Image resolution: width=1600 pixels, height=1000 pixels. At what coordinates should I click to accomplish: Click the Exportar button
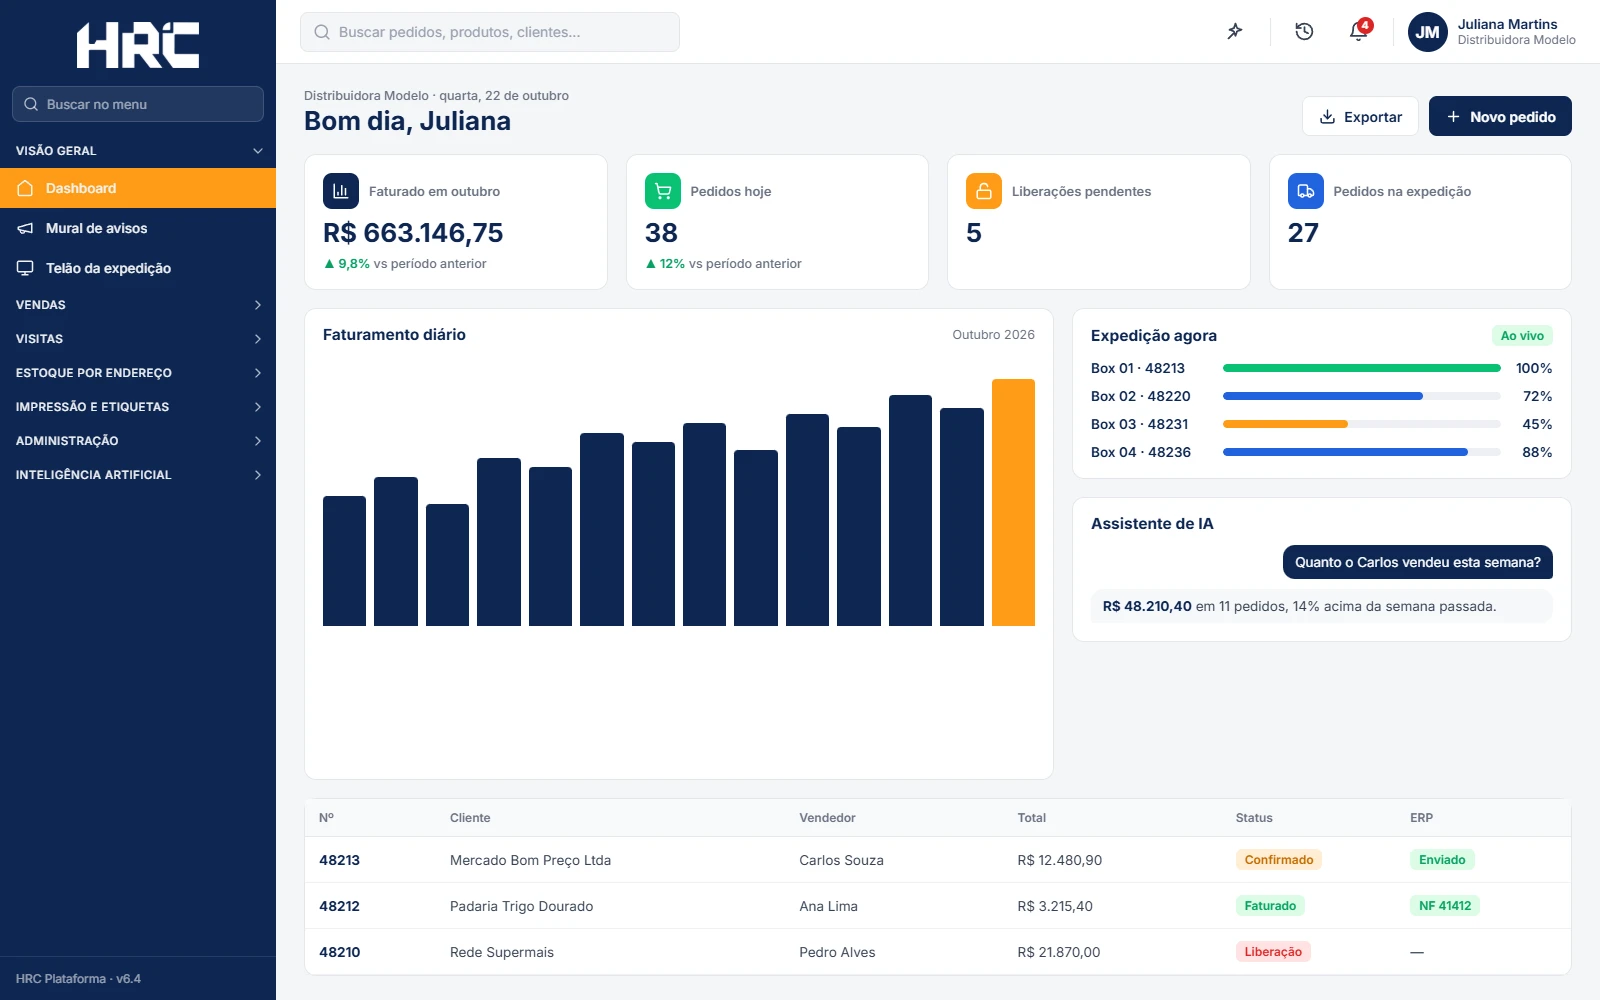coord(1360,116)
